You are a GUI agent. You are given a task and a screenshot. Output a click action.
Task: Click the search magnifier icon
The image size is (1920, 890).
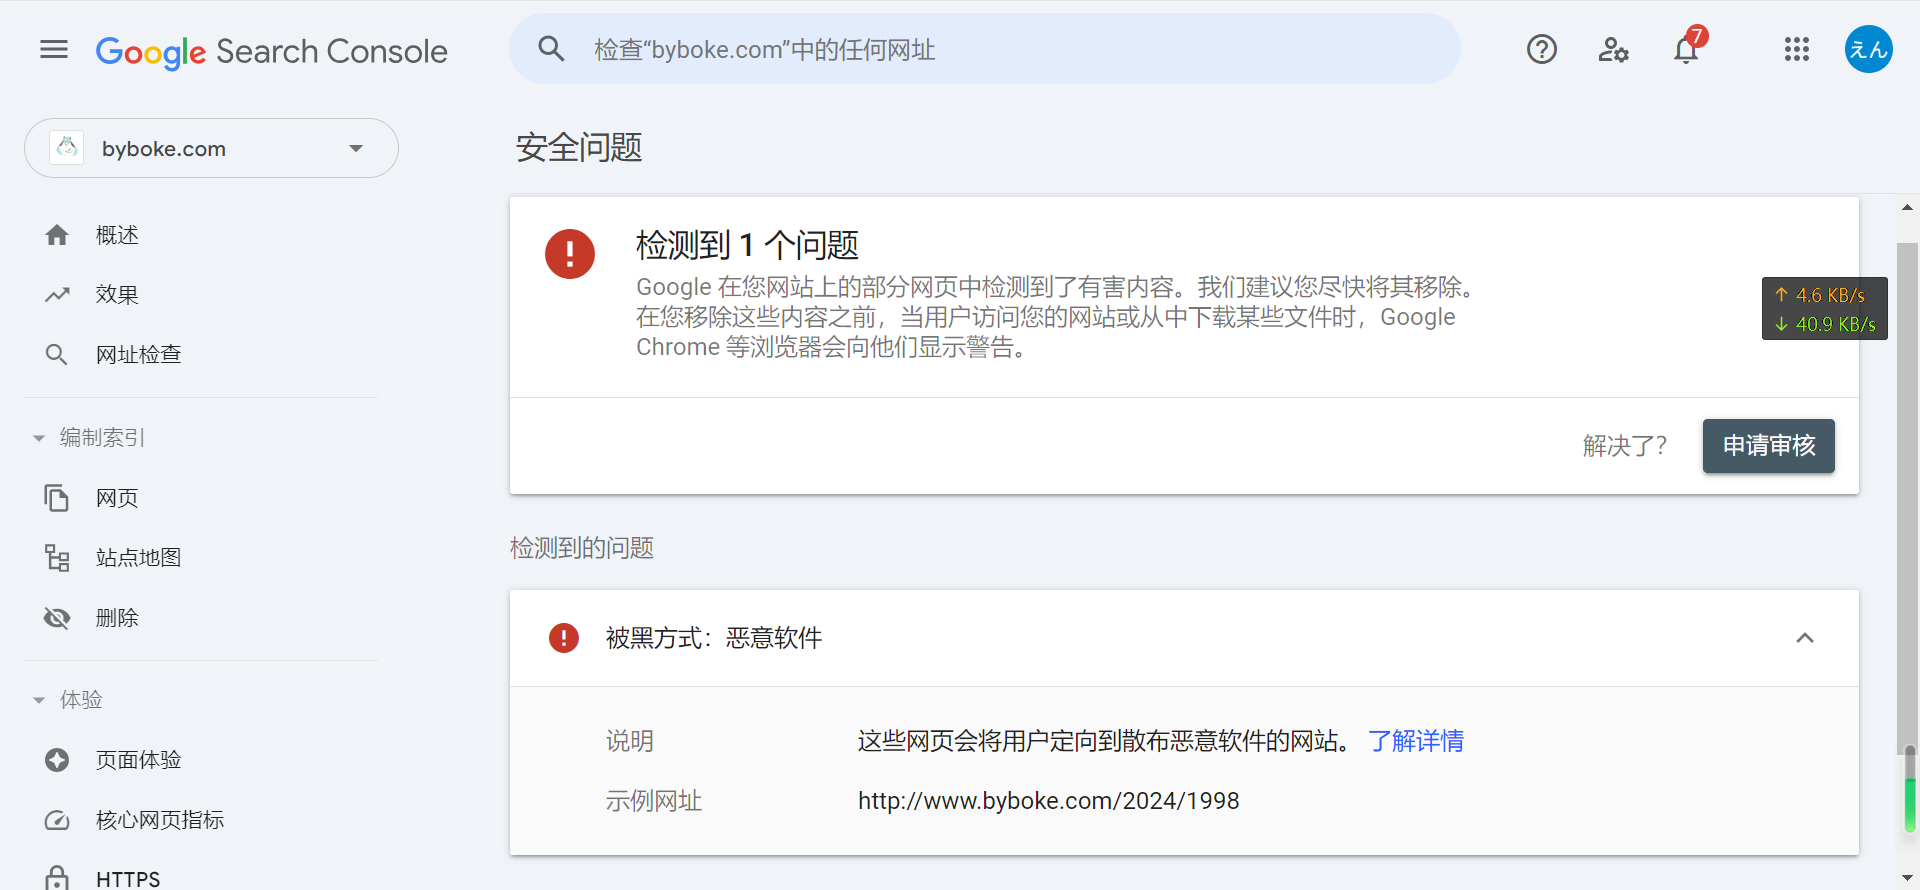(551, 49)
